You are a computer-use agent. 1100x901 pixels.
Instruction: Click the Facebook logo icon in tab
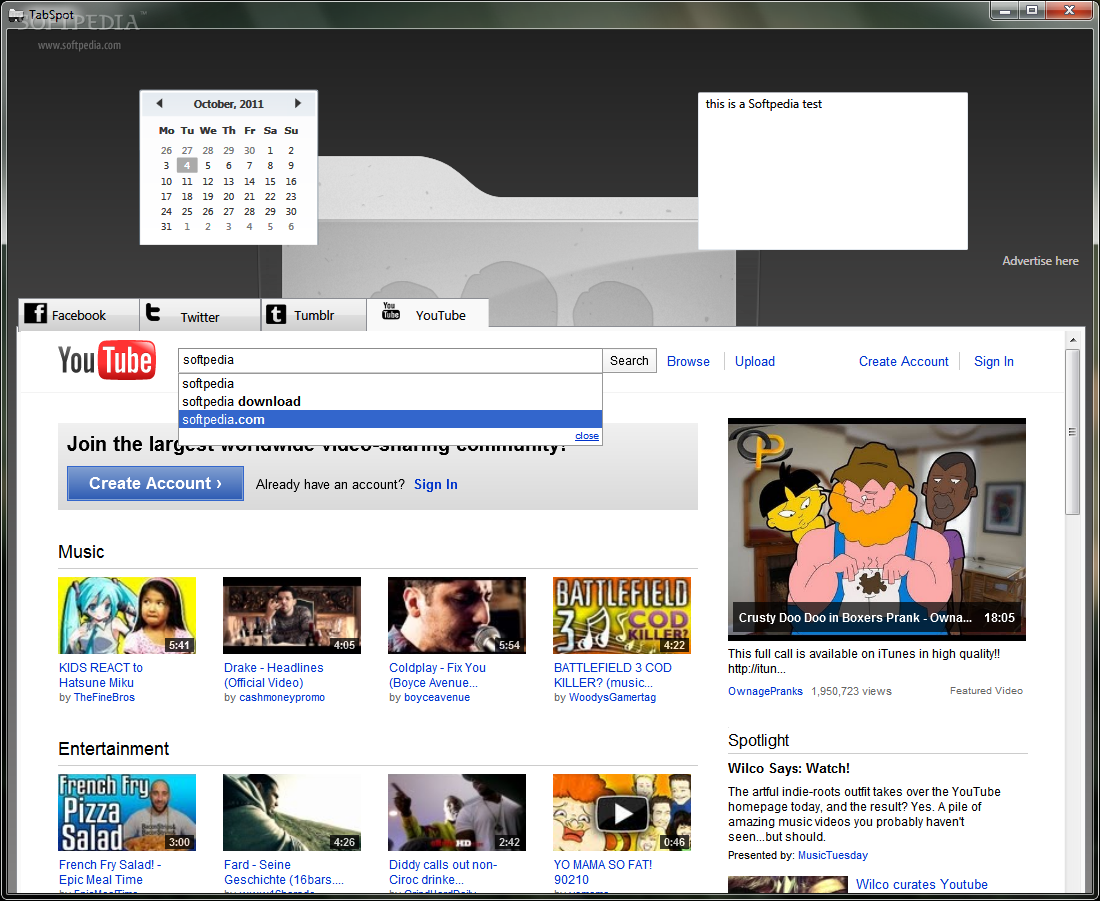point(36,313)
